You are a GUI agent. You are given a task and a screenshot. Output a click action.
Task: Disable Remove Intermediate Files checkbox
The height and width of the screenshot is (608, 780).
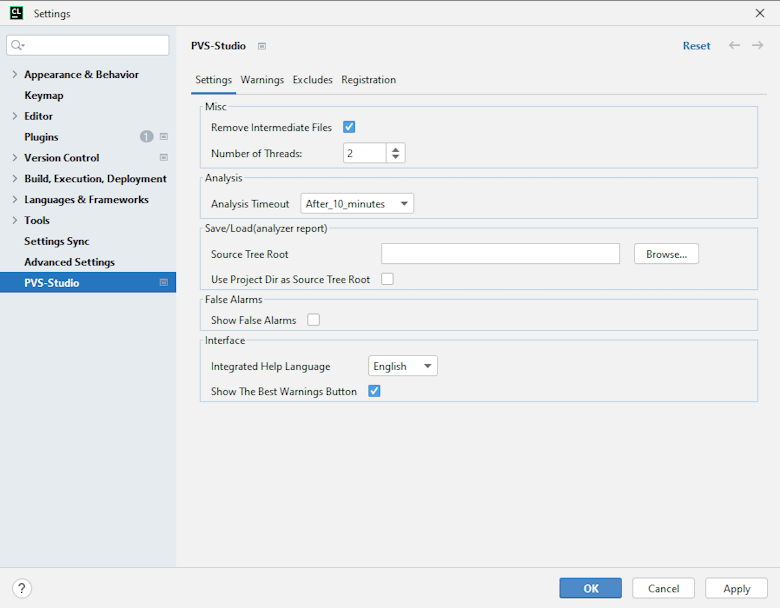349,127
